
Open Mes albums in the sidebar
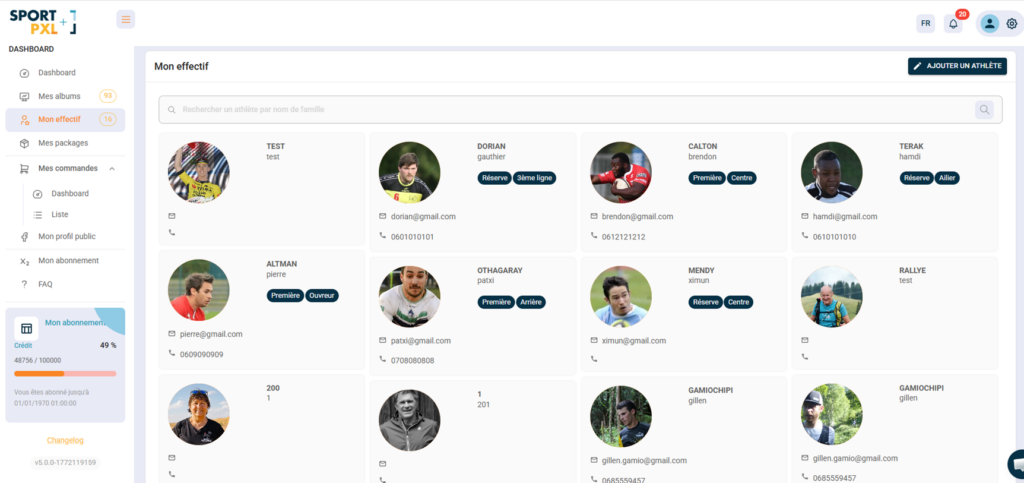pyautogui.click(x=59, y=96)
